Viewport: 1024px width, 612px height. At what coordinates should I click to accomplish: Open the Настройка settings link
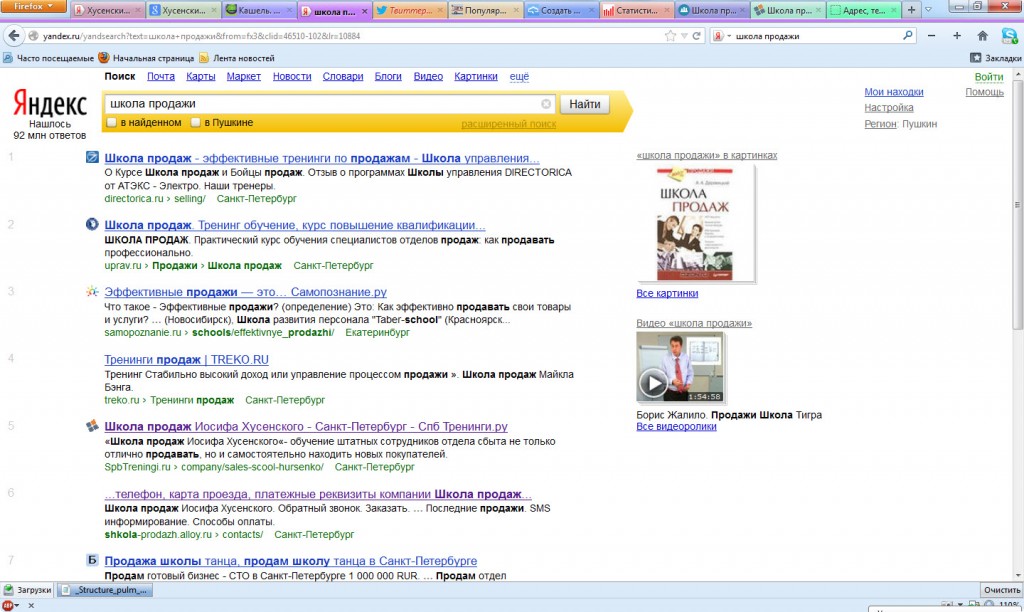click(888, 108)
